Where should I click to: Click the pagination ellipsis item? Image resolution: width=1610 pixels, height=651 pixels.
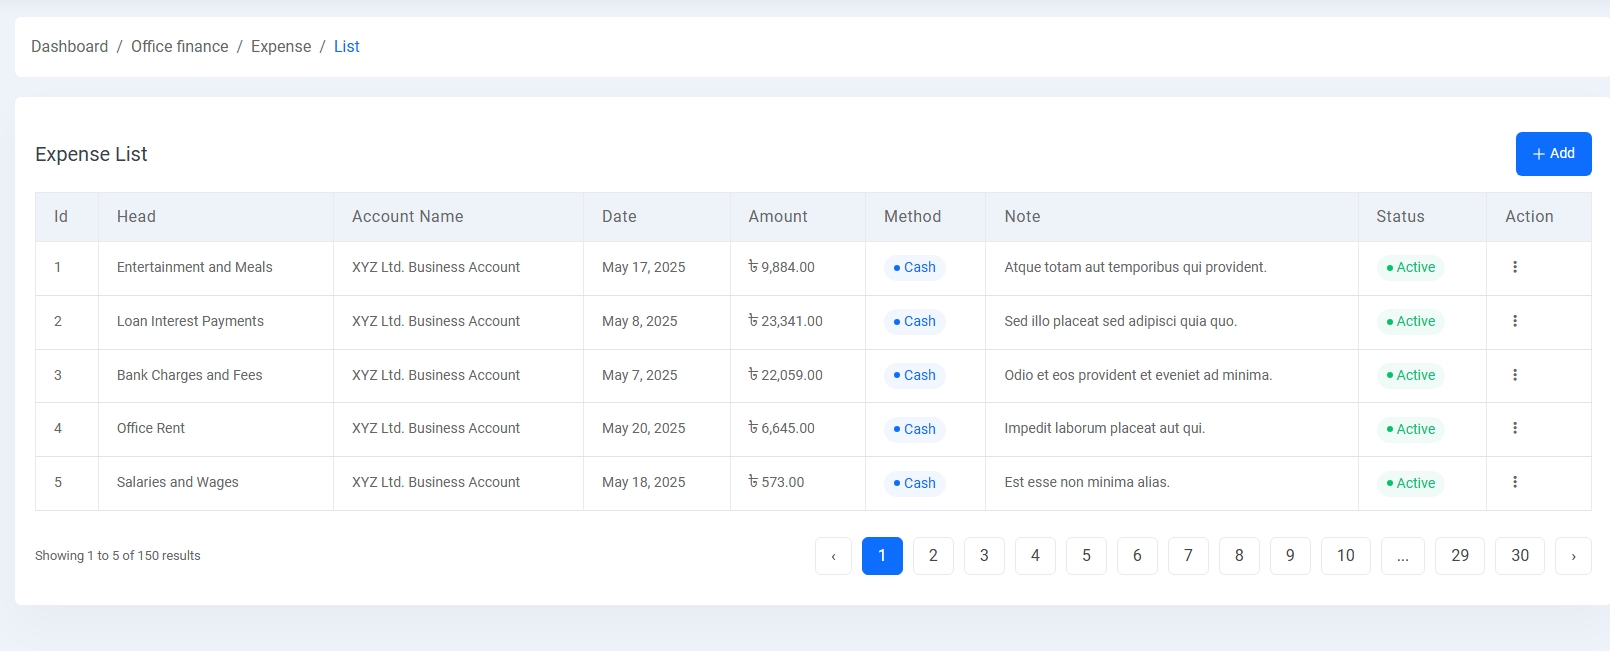click(x=1403, y=556)
